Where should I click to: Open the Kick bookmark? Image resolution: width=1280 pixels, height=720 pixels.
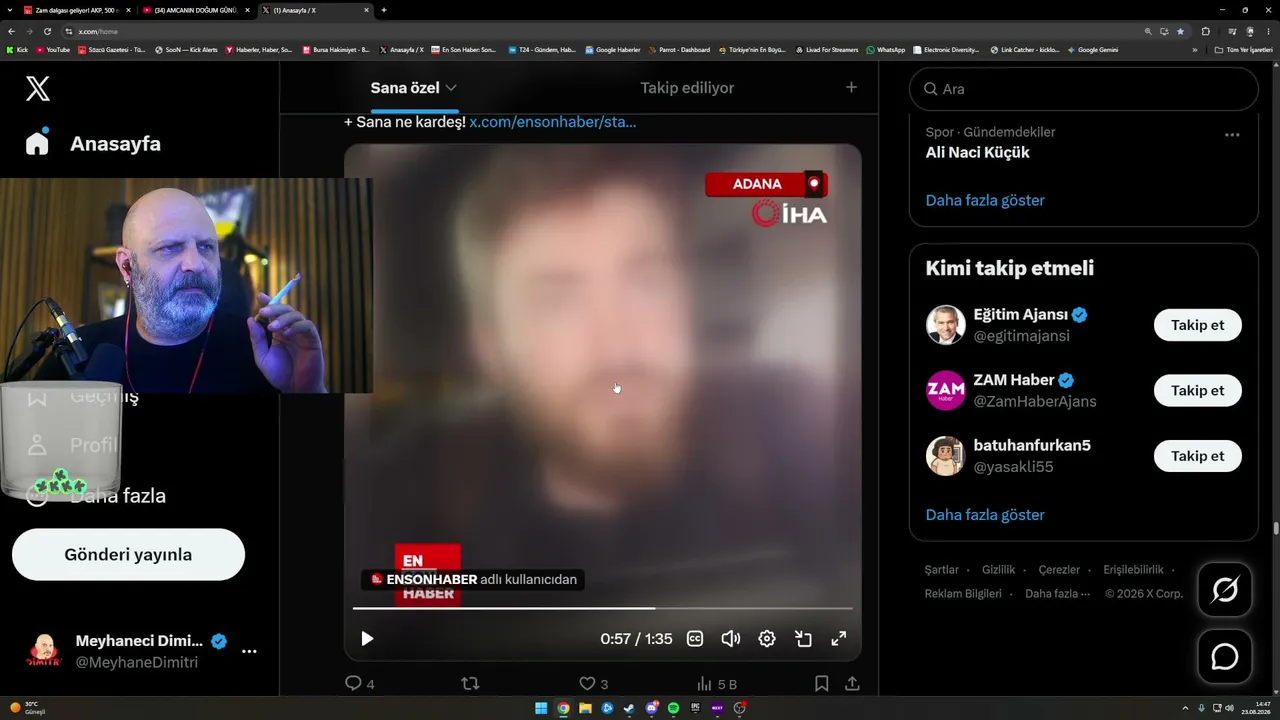coord(17,49)
